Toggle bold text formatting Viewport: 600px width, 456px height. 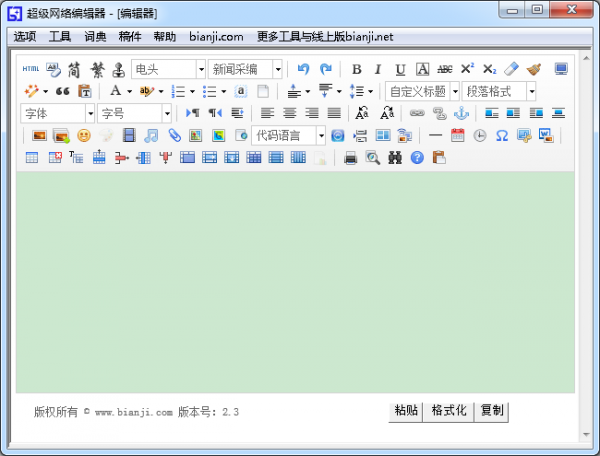coord(357,69)
